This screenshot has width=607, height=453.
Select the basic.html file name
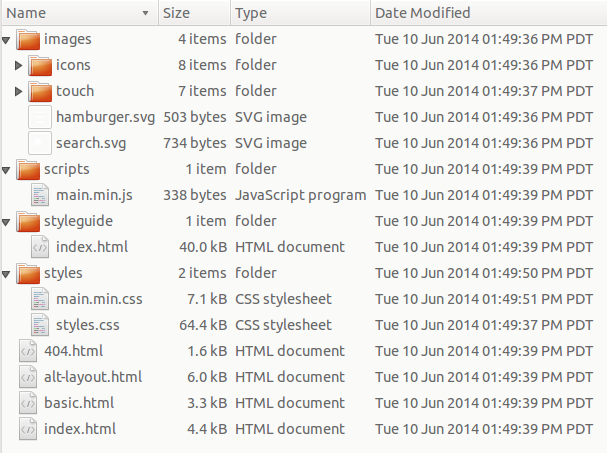79,403
